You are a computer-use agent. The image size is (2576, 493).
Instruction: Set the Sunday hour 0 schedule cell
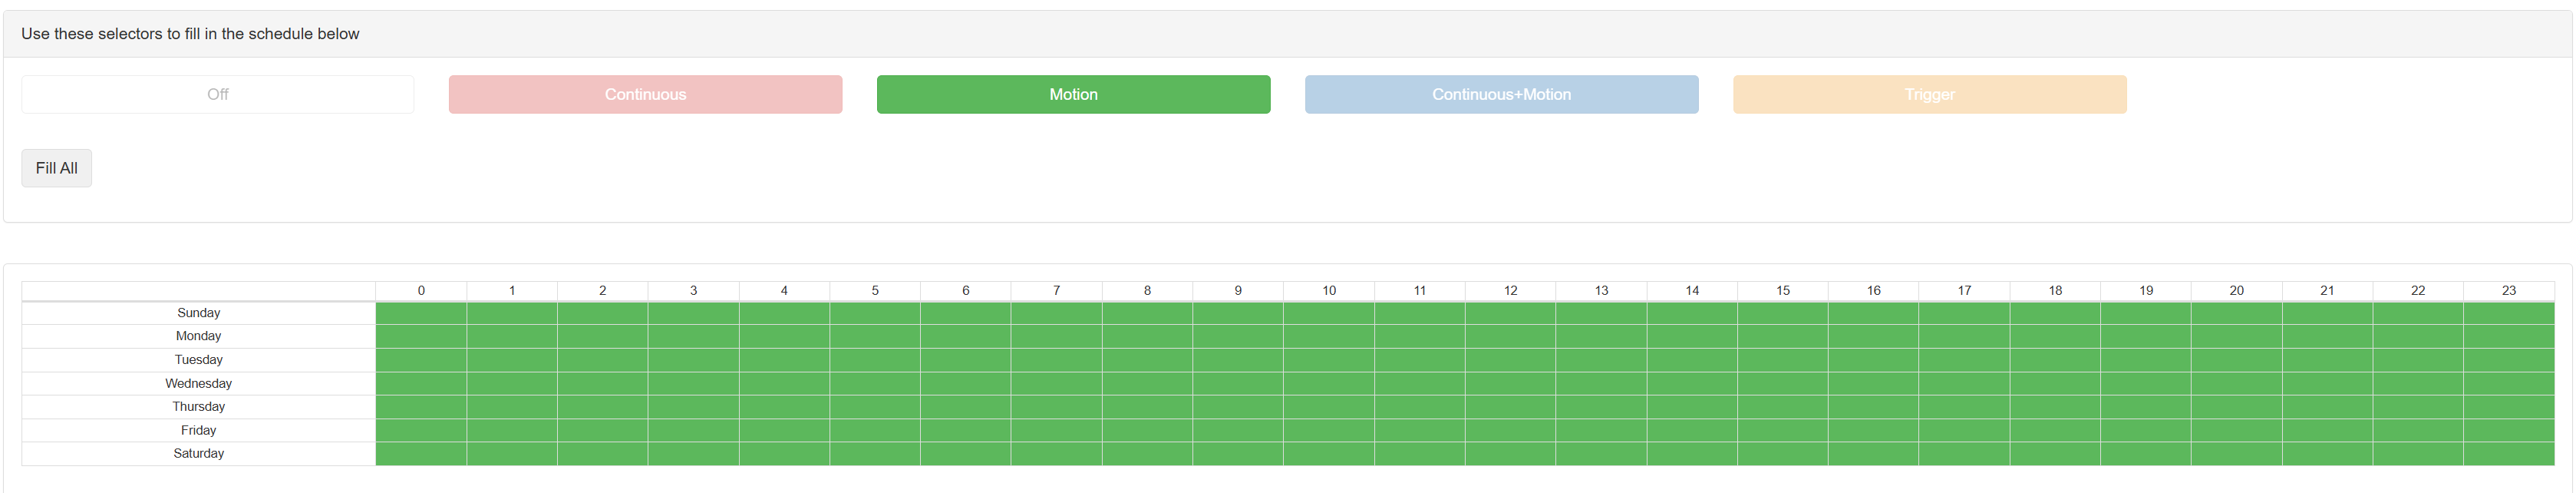click(x=421, y=313)
